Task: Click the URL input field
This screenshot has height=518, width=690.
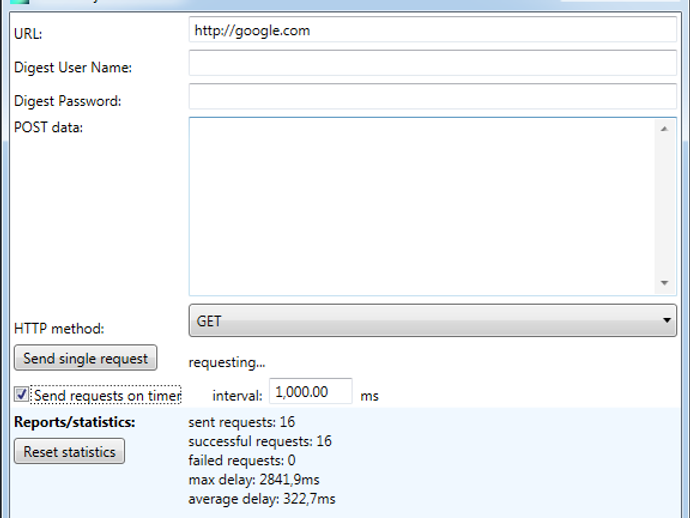Action: tap(433, 30)
